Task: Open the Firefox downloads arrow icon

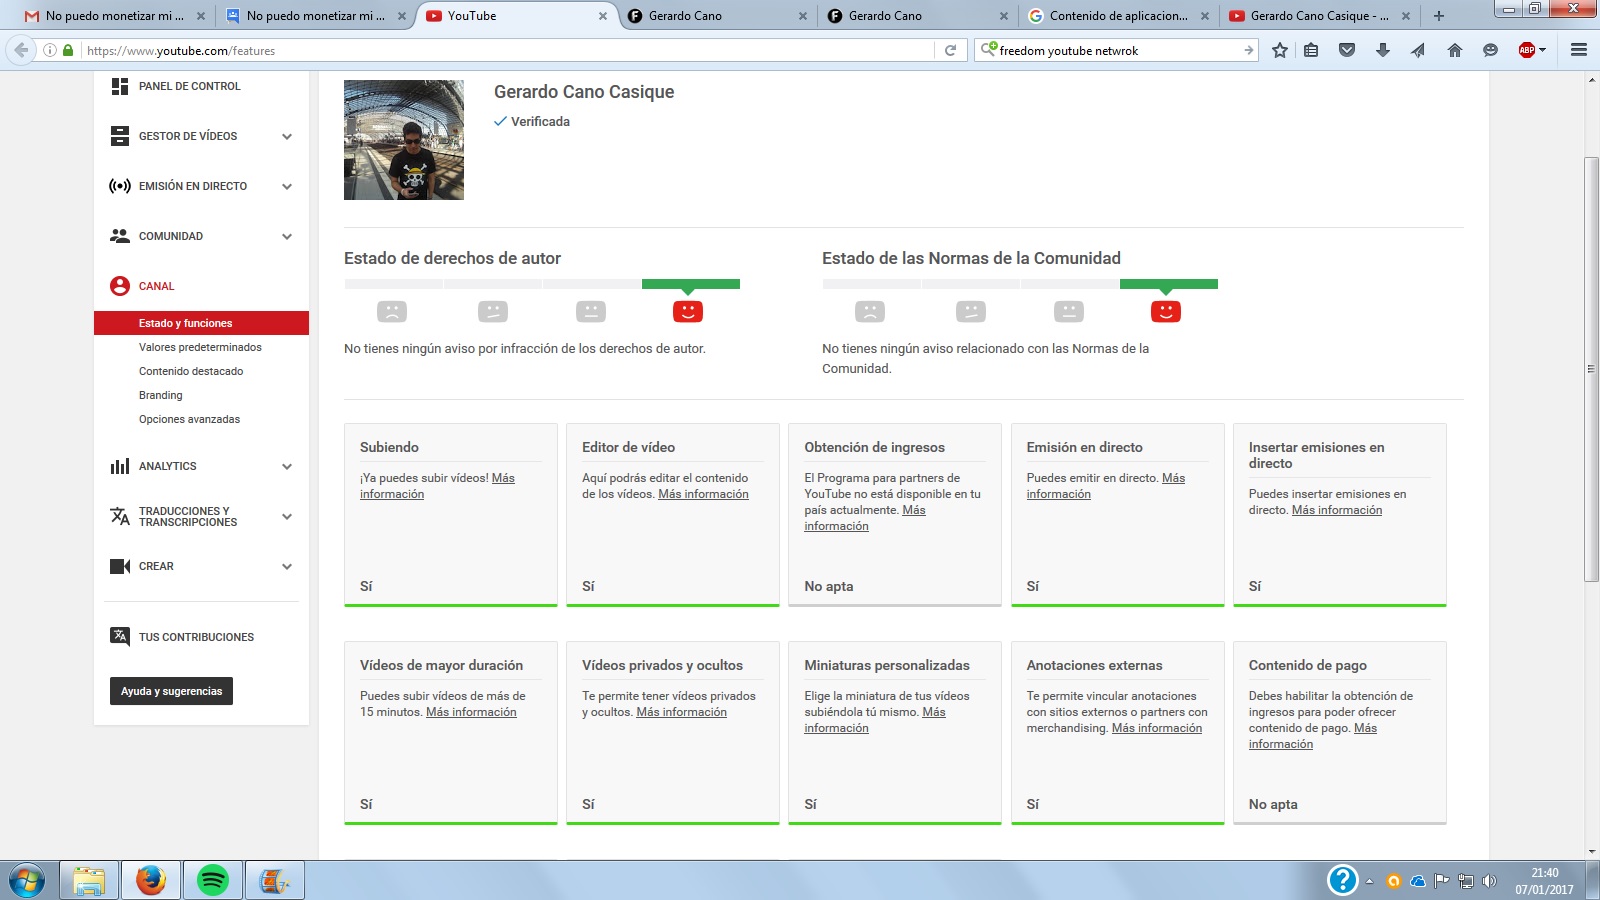Action: [1383, 50]
